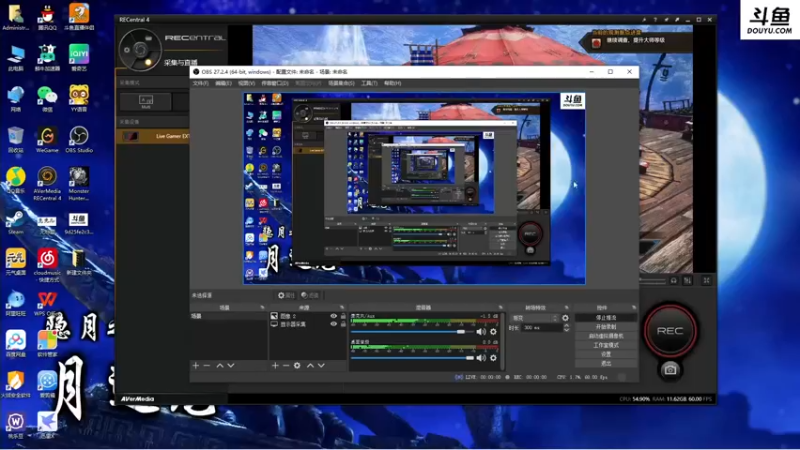
Task: Open OBS Studio desktop shortcut
Action: [79, 139]
